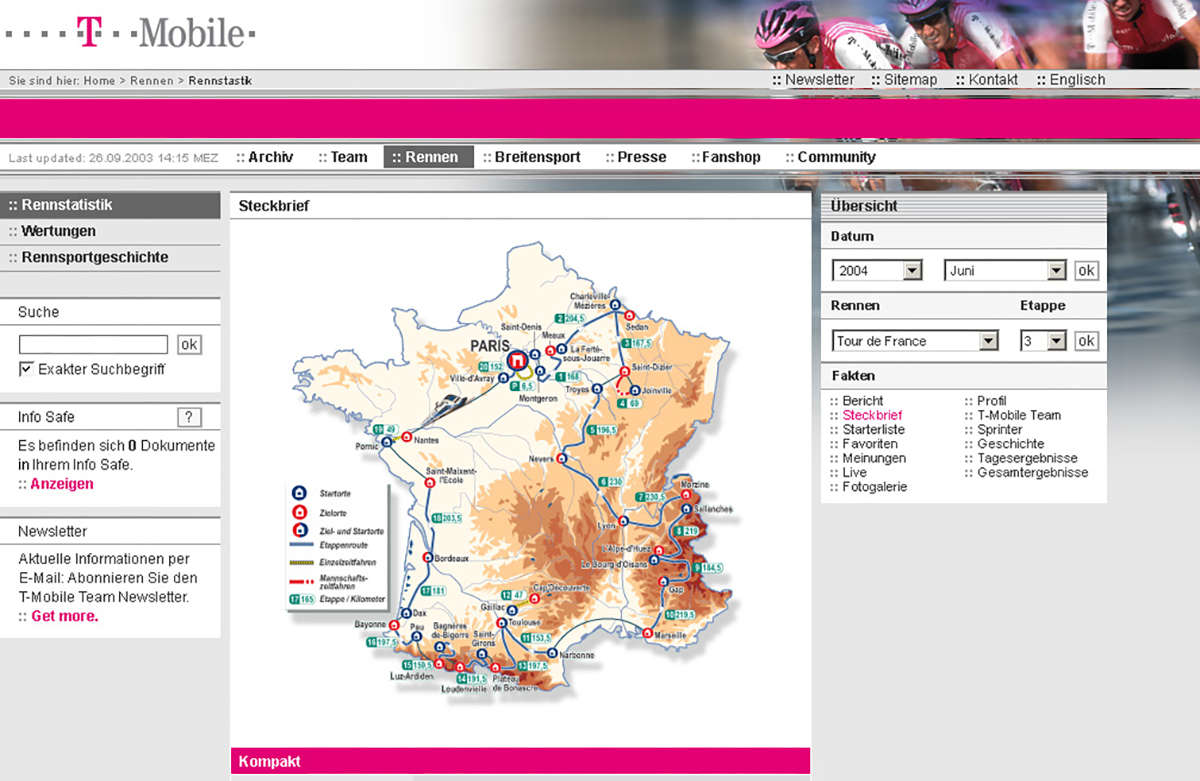
Task: Click the Info Safe question mark help icon
Action: [x=189, y=417]
